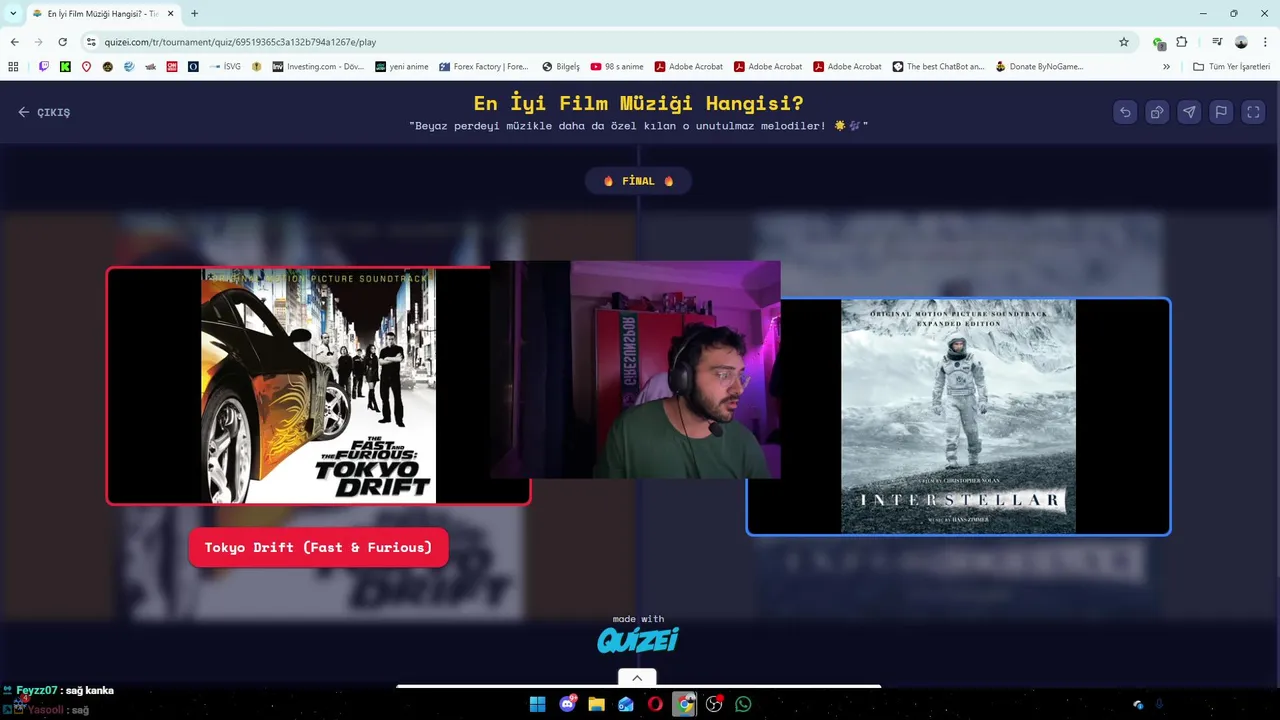
Task: Click the paper plane share icon
Action: (1189, 112)
